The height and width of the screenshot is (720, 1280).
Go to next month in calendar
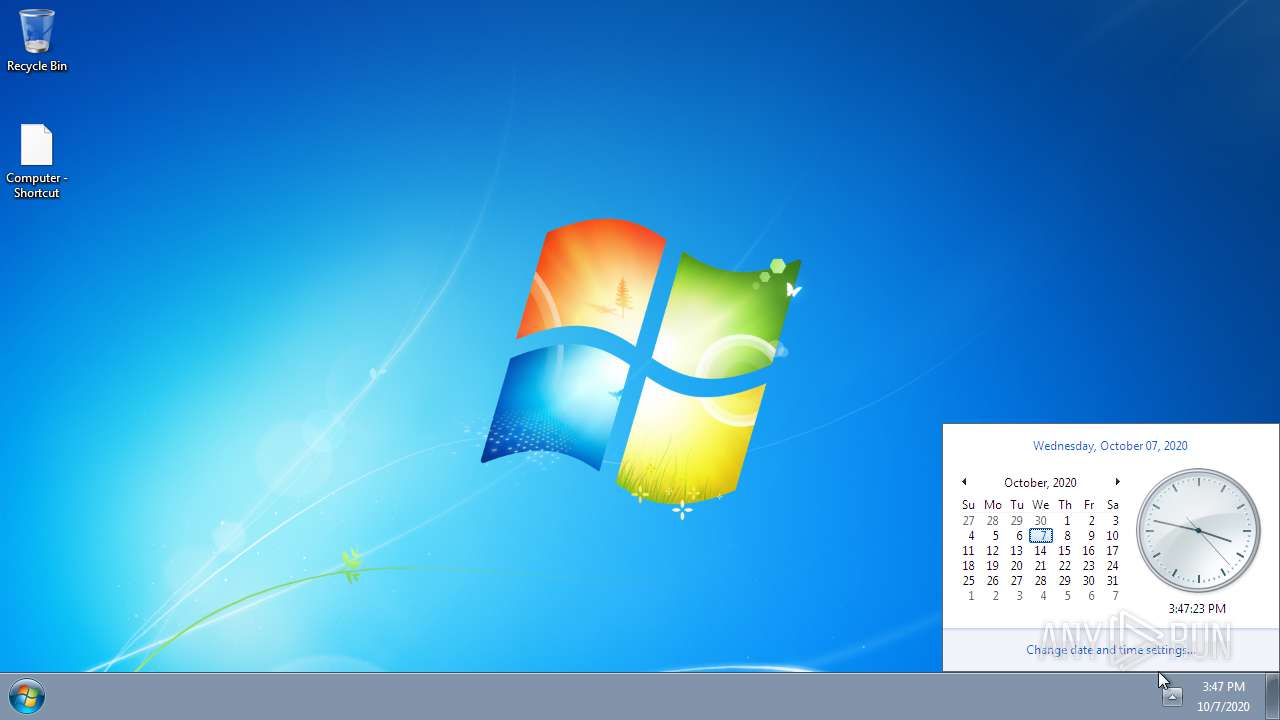click(1117, 482)
